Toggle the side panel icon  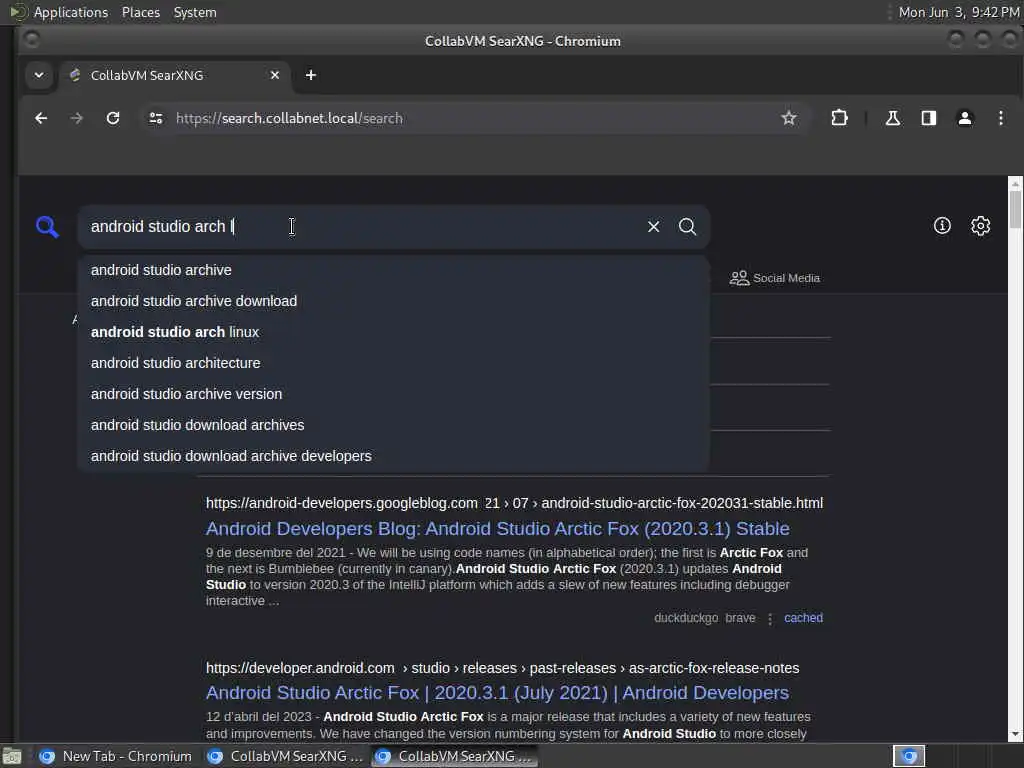coord(929,118)
